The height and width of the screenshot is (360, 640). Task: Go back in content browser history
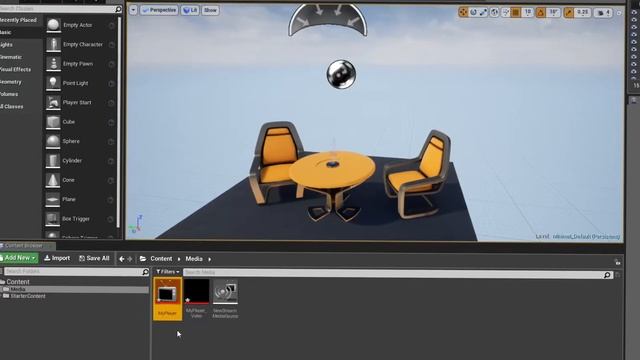[122, 259]
